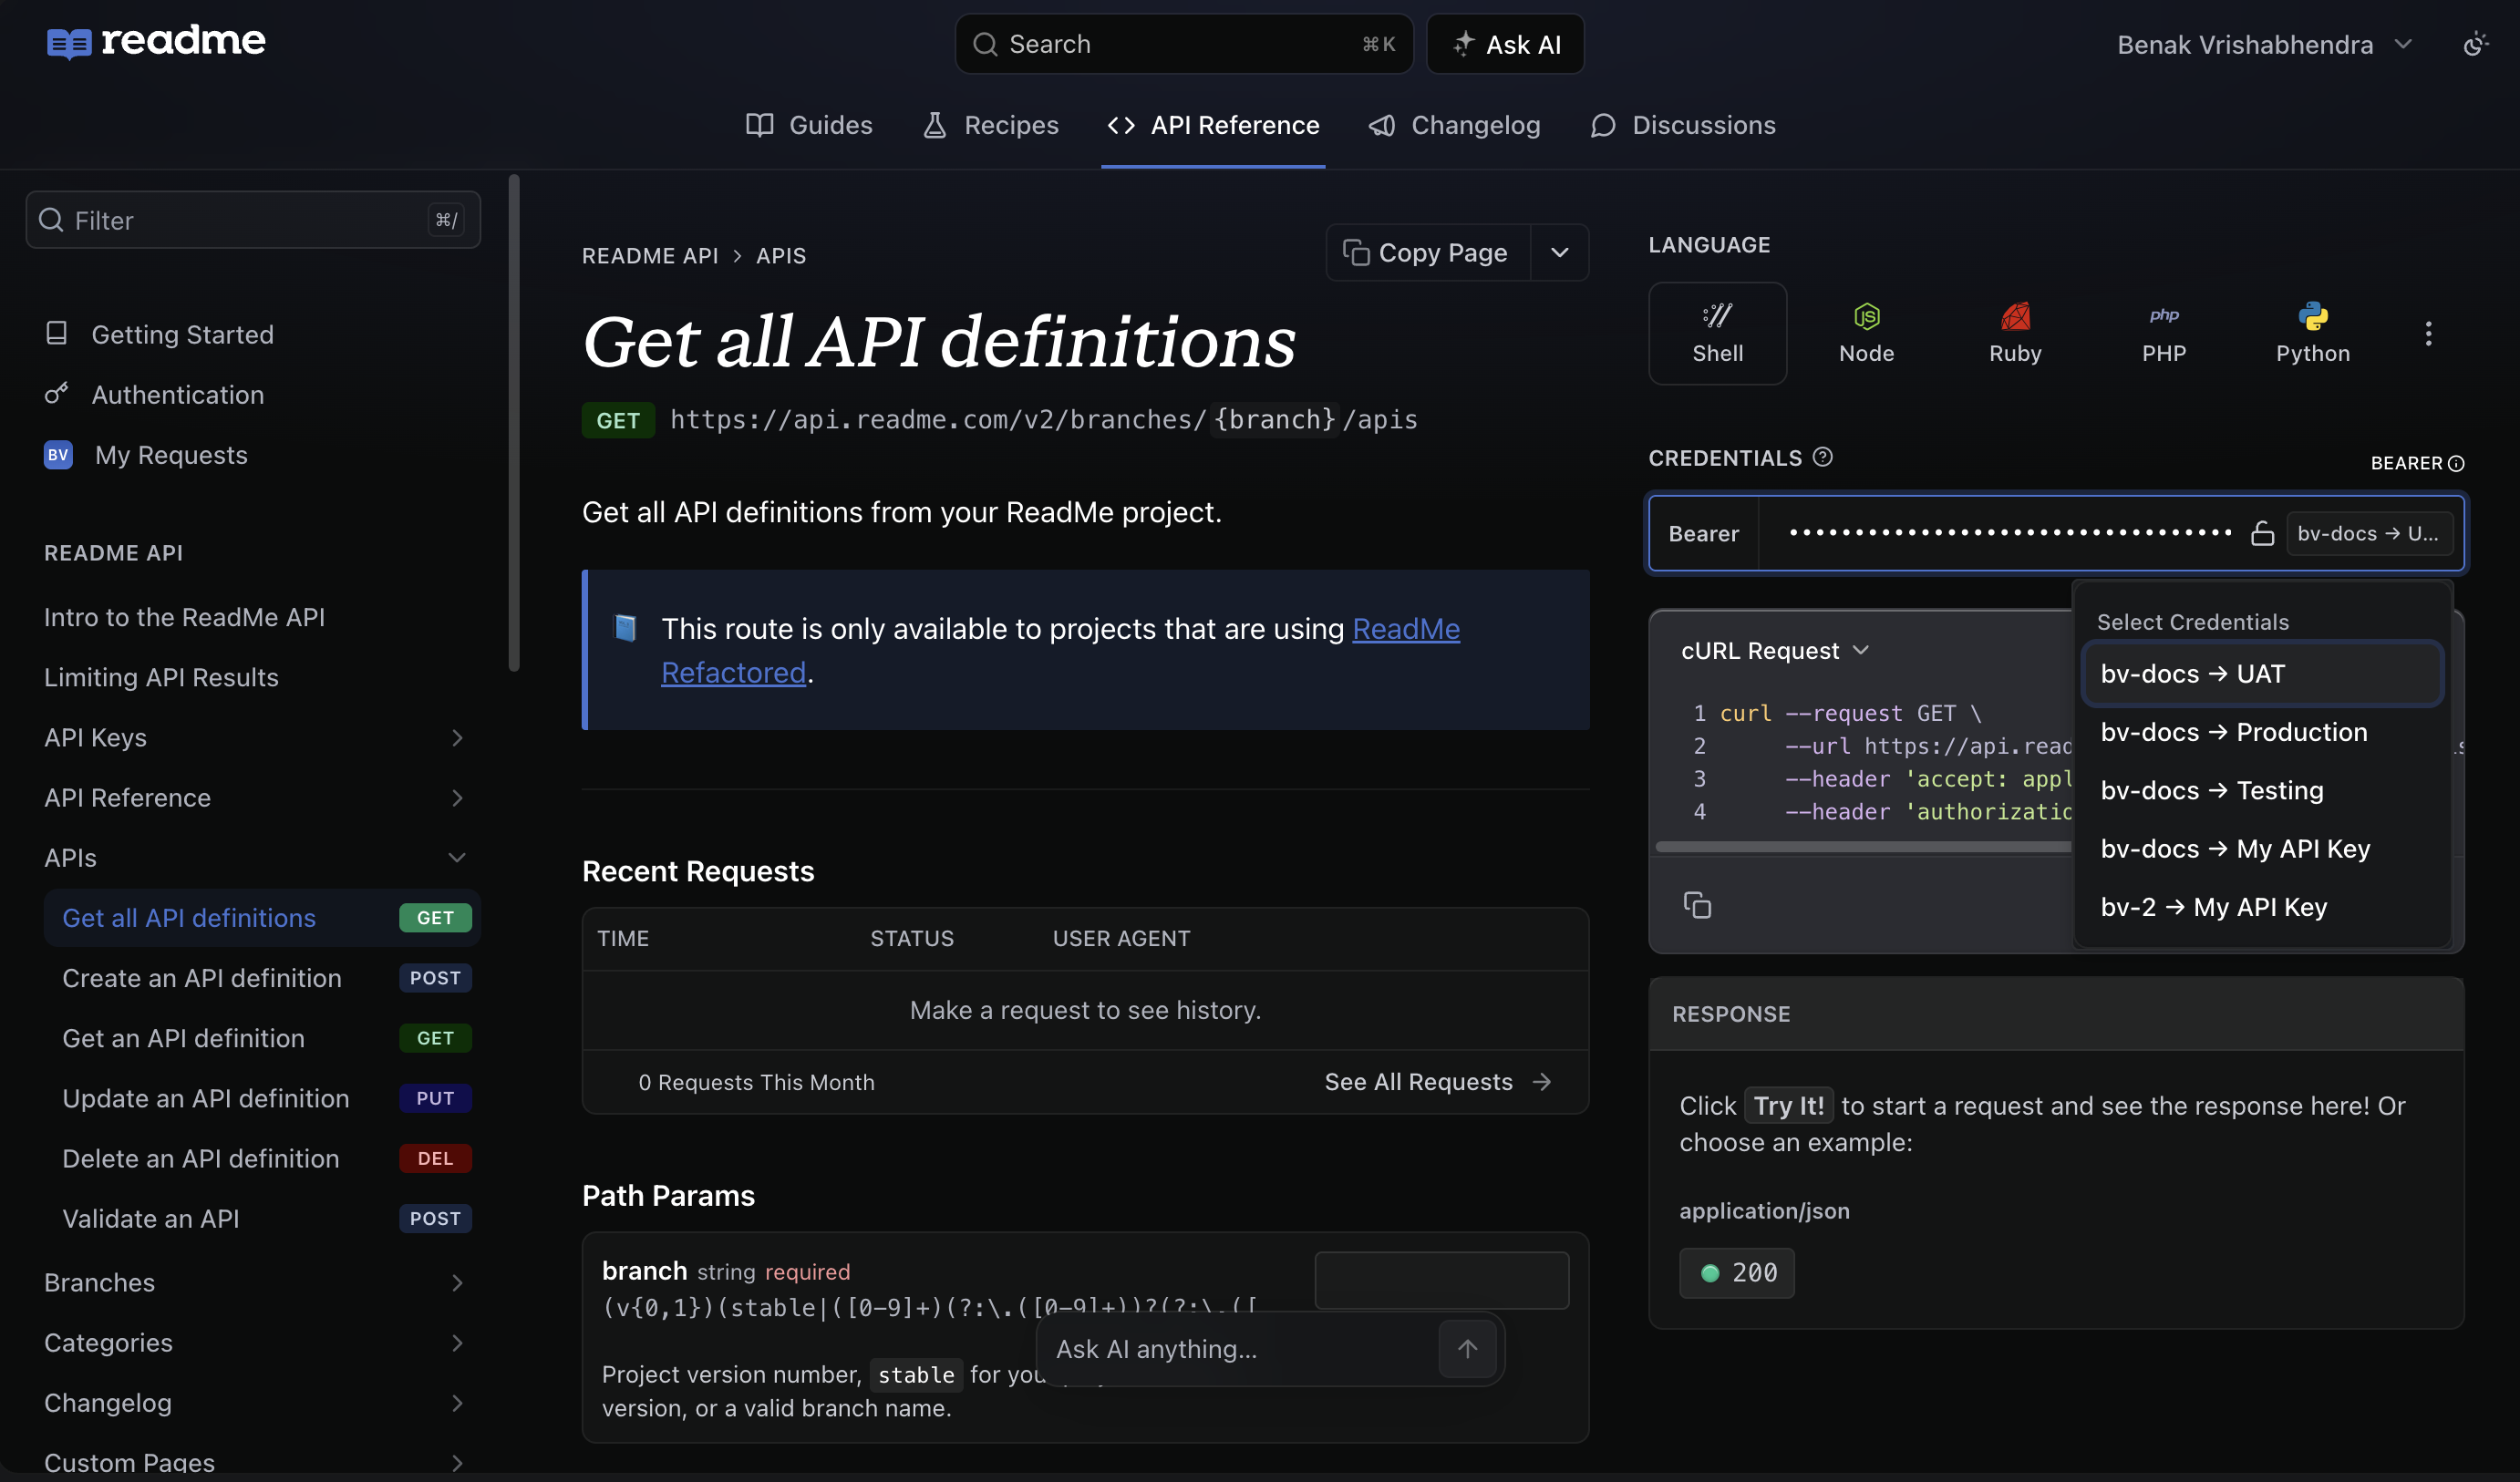Image resolution: width=2520 pixels, height=1482 pixels.
Task: Open ReadMe Refactored link
Action: coord(1060,650)
